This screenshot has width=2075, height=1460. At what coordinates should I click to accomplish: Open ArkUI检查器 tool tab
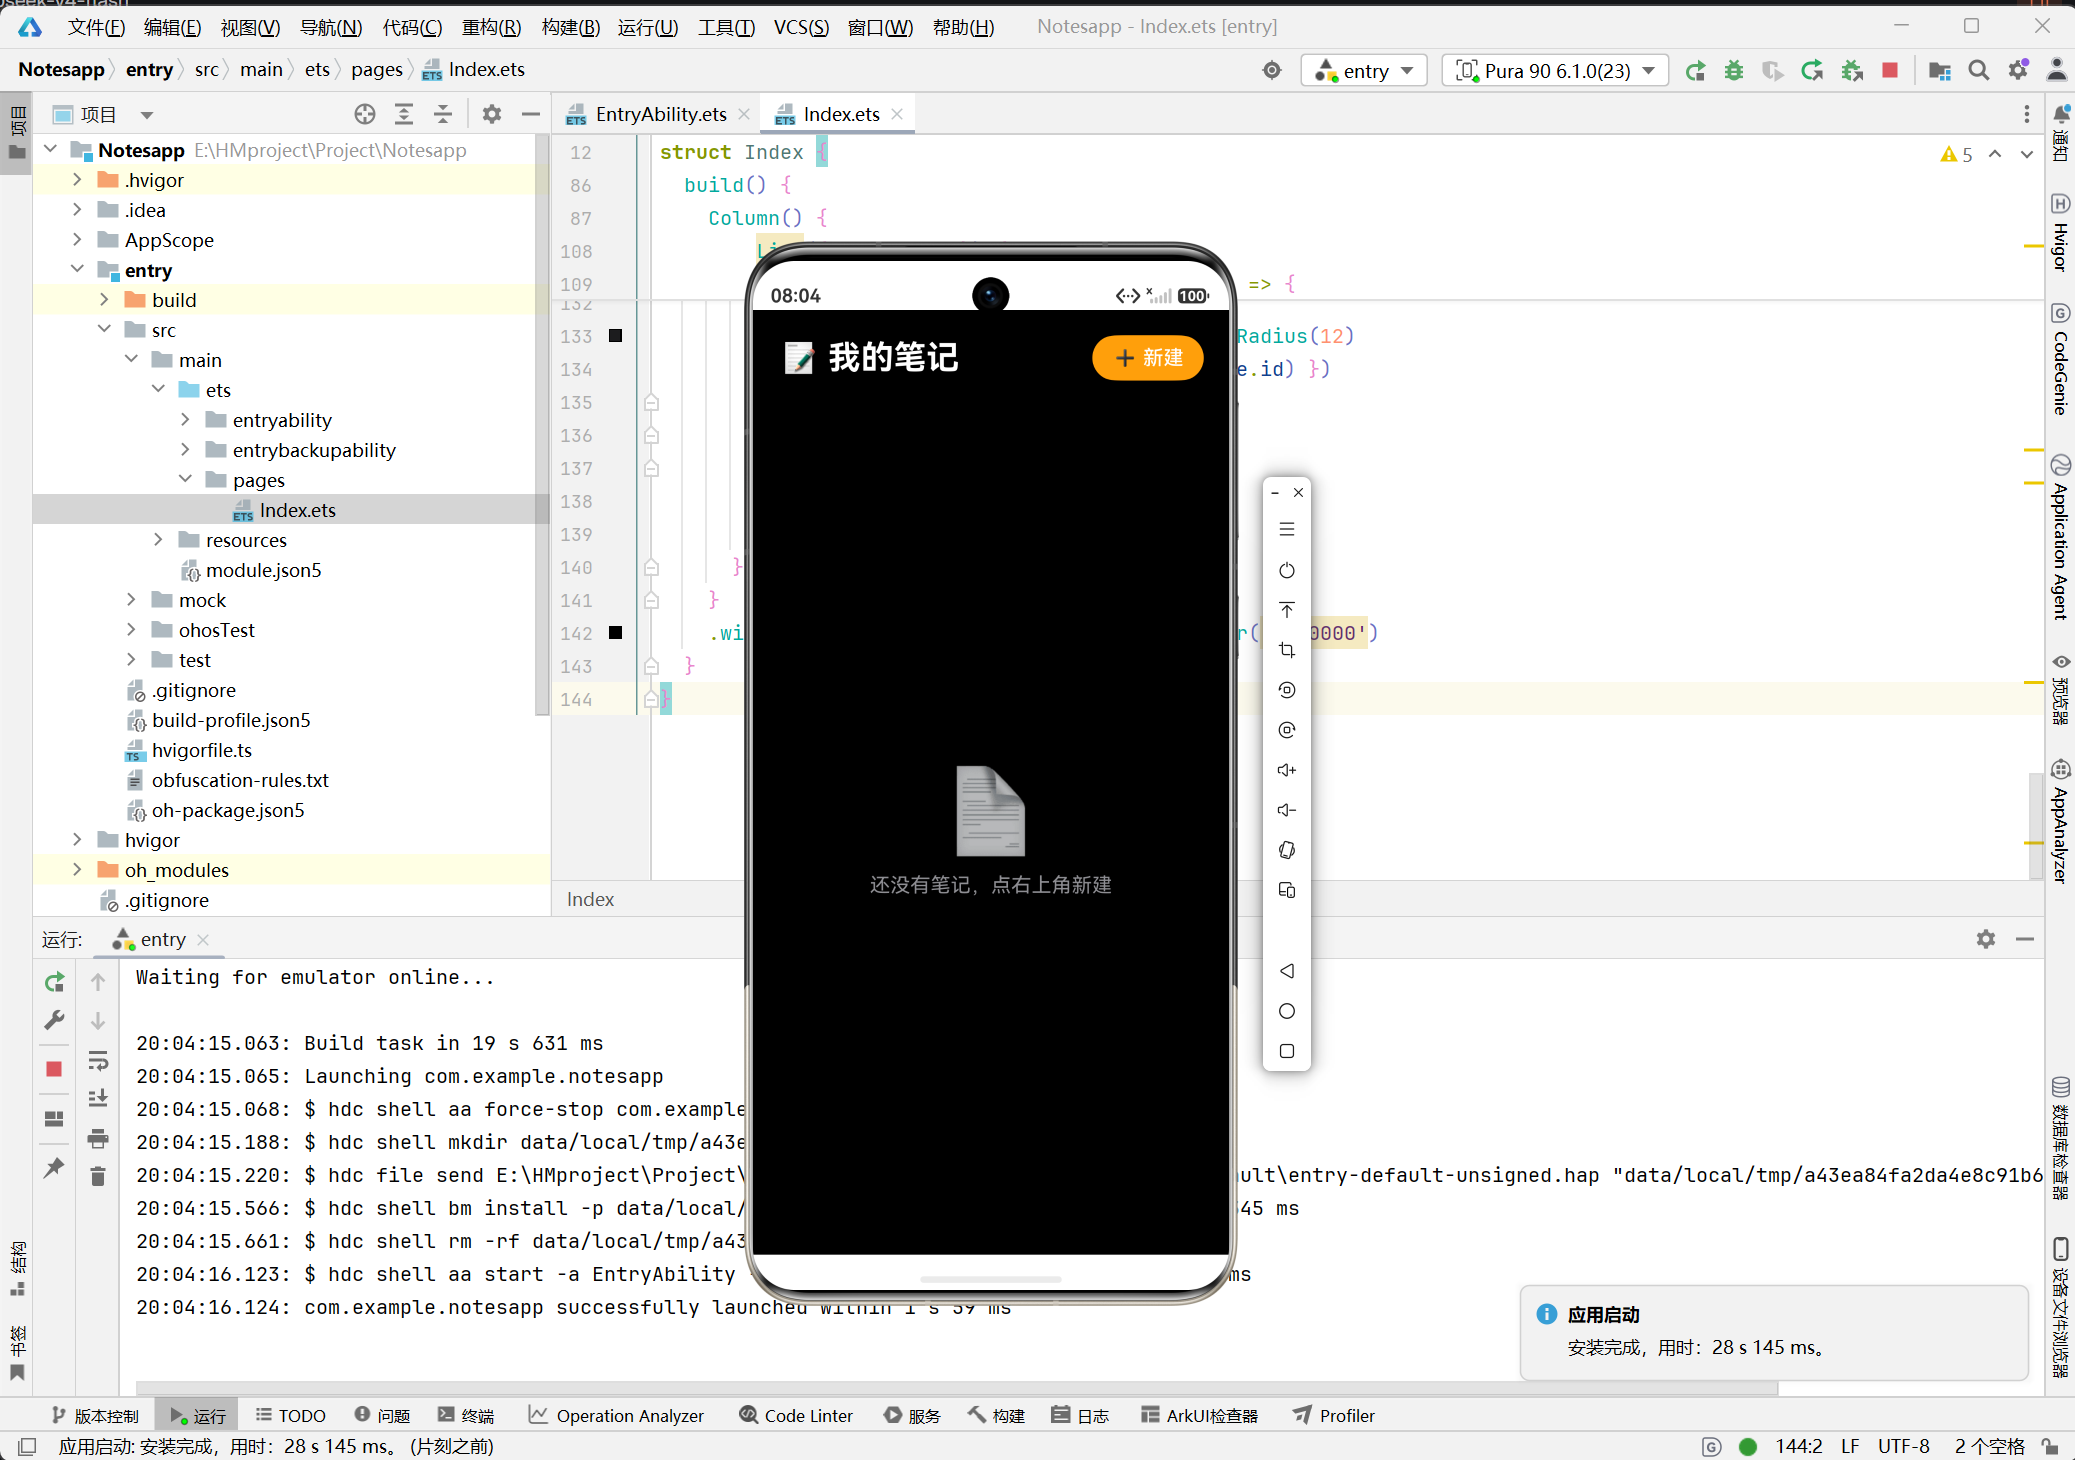pos(1200,1415)
